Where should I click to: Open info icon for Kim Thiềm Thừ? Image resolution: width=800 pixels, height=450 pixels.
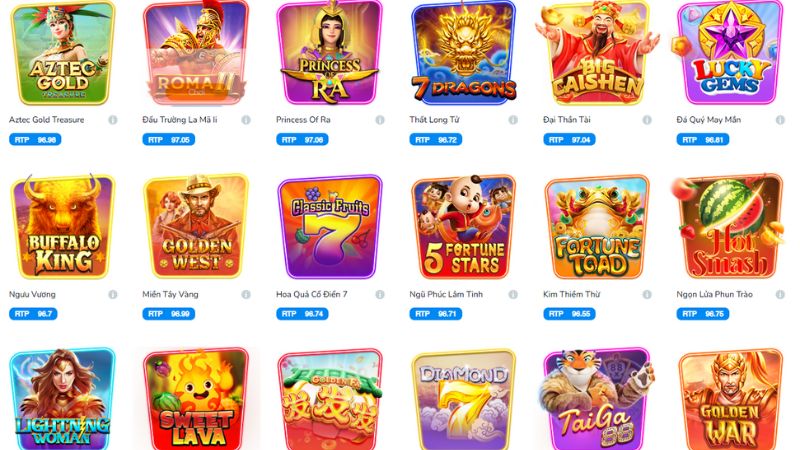click(647, 294)
